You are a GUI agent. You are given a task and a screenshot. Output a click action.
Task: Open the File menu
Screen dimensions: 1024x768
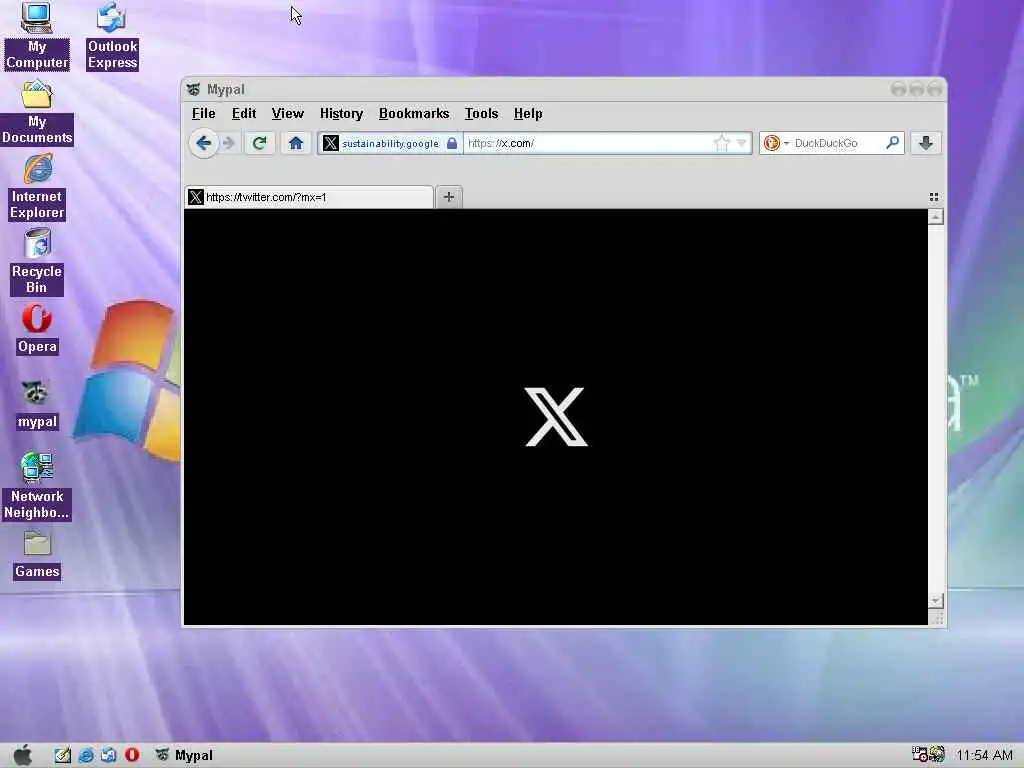point(204,114)
